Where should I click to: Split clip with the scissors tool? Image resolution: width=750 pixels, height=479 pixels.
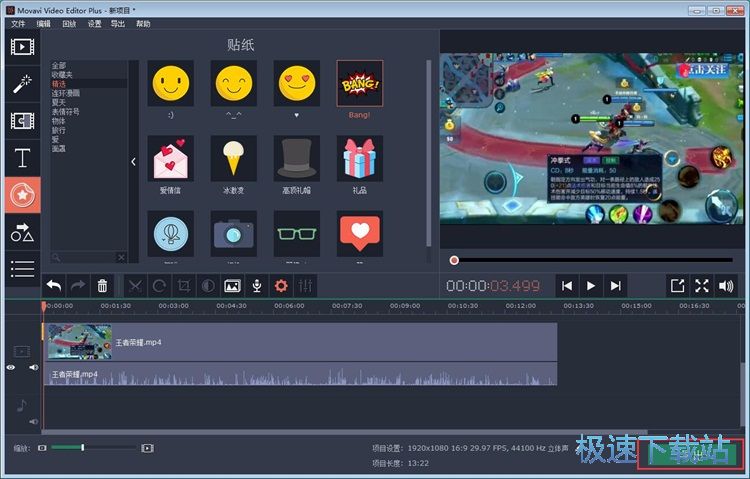[135, 286]
